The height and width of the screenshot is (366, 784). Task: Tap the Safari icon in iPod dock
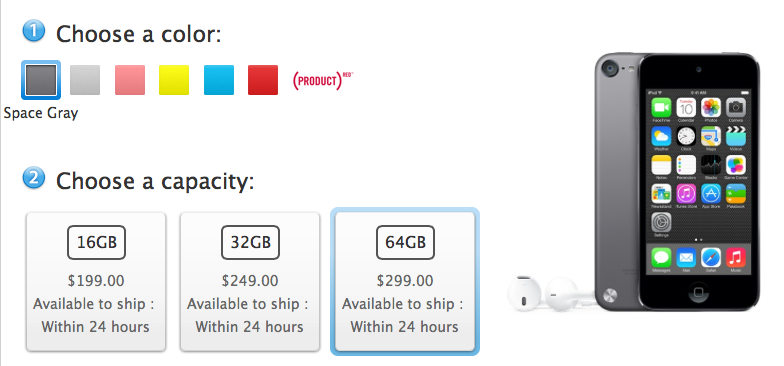coord(710,258)
